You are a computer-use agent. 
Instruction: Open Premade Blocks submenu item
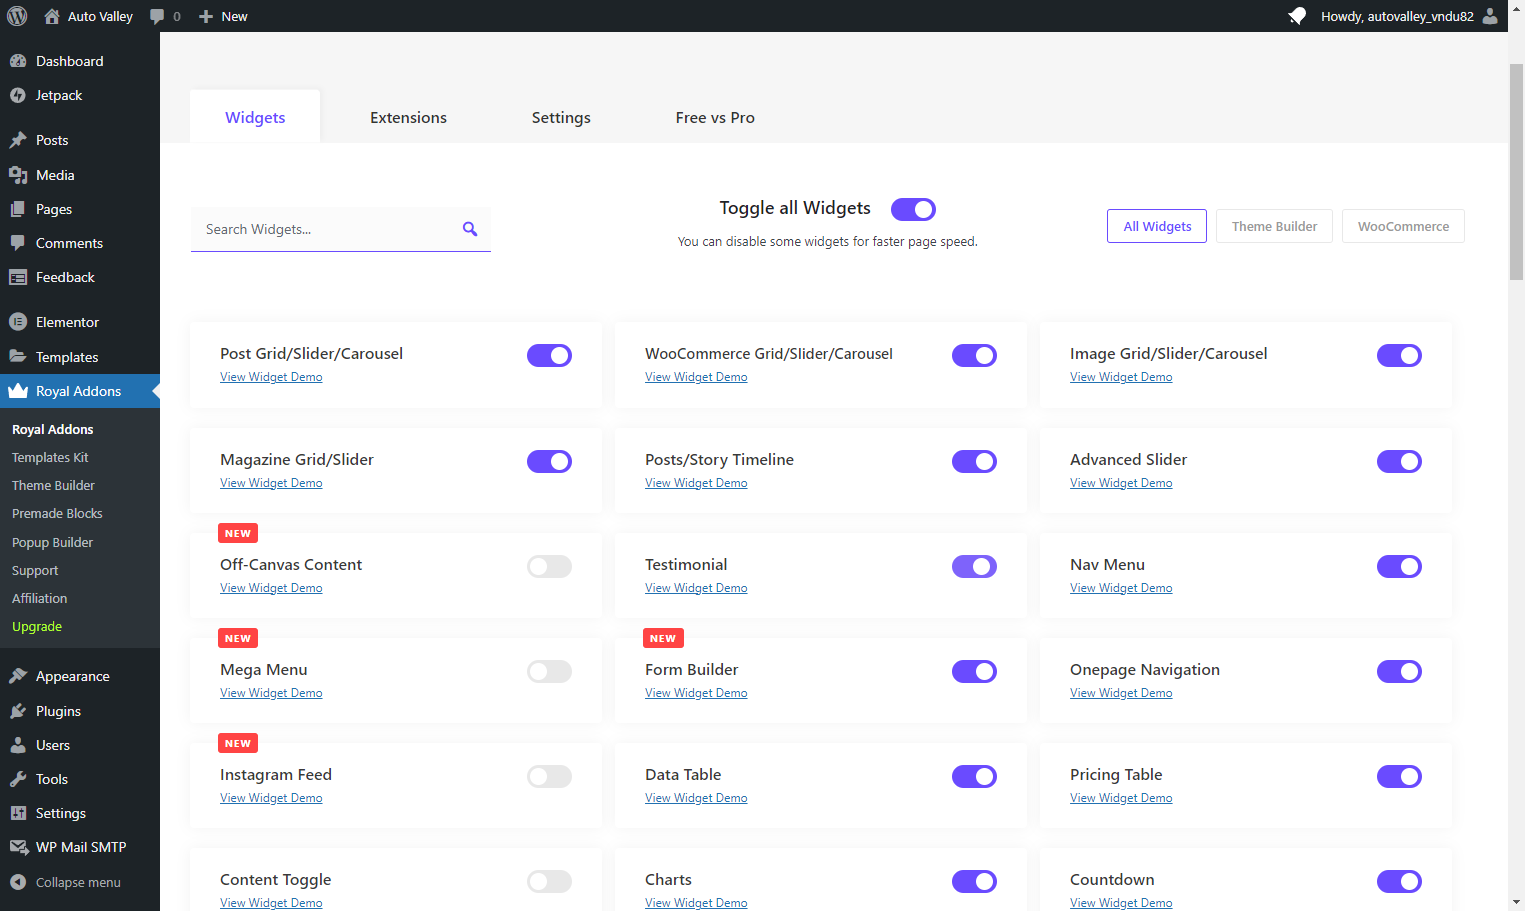[57, 513]
